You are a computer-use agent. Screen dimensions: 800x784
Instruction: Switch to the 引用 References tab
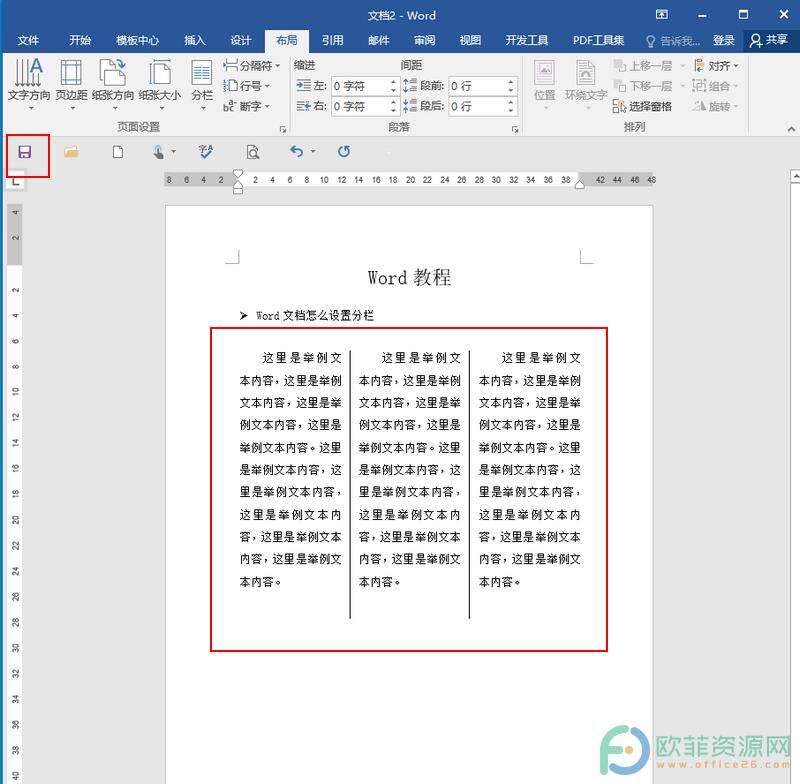click(x=333, y=40)
